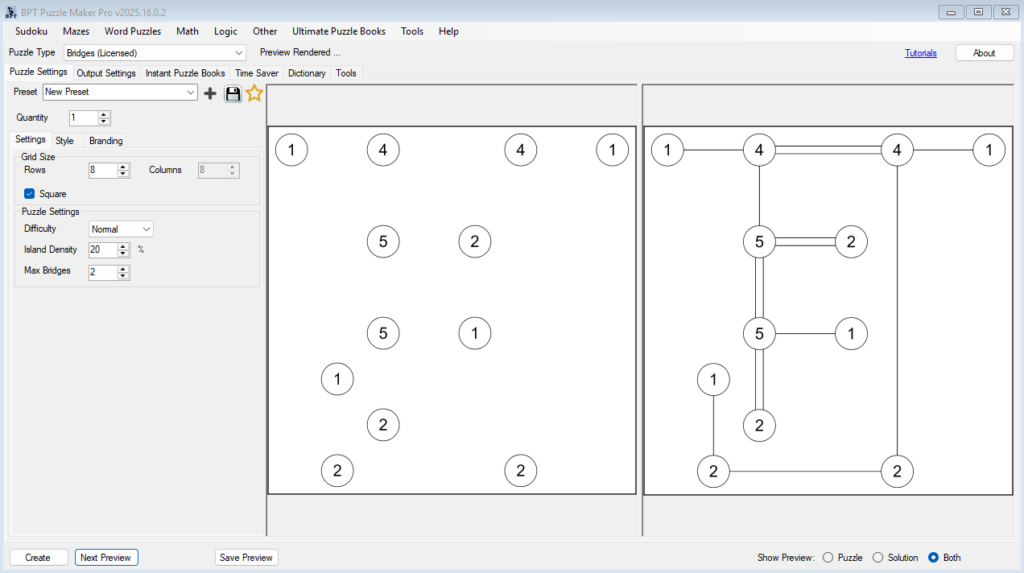1024x573 pixels.
Task: Switch to the Instant Puzzle Books tab
Action: [x=185, y=73]
